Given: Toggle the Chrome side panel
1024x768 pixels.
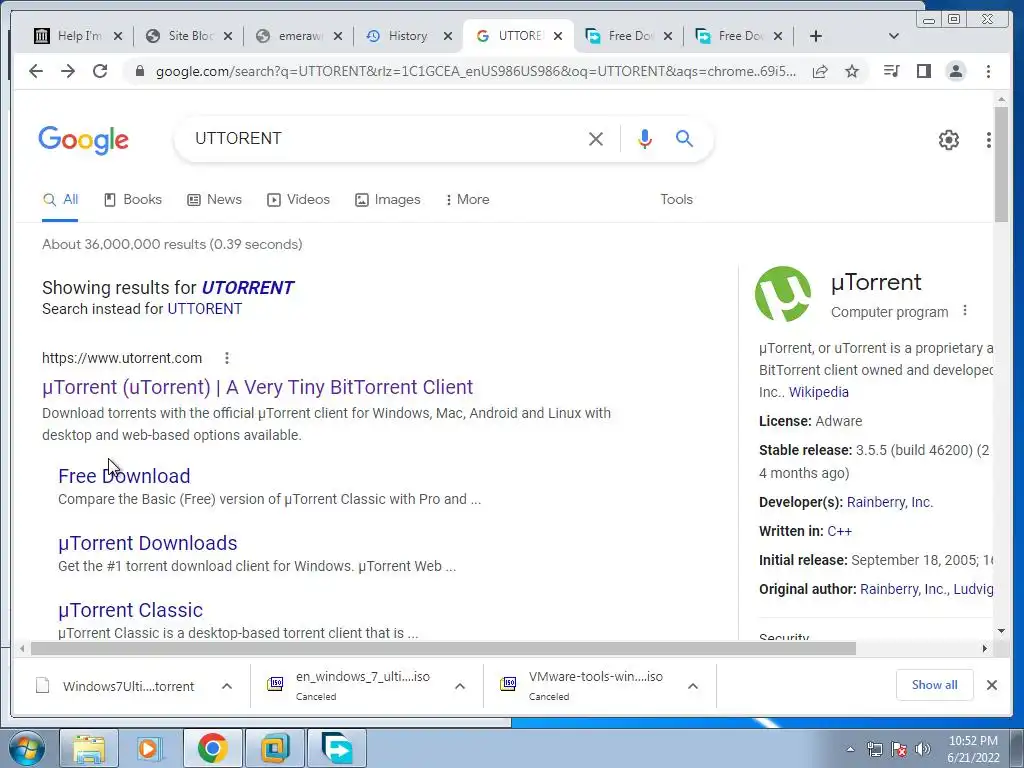Looking at the screenshot, I should [923, 71].
